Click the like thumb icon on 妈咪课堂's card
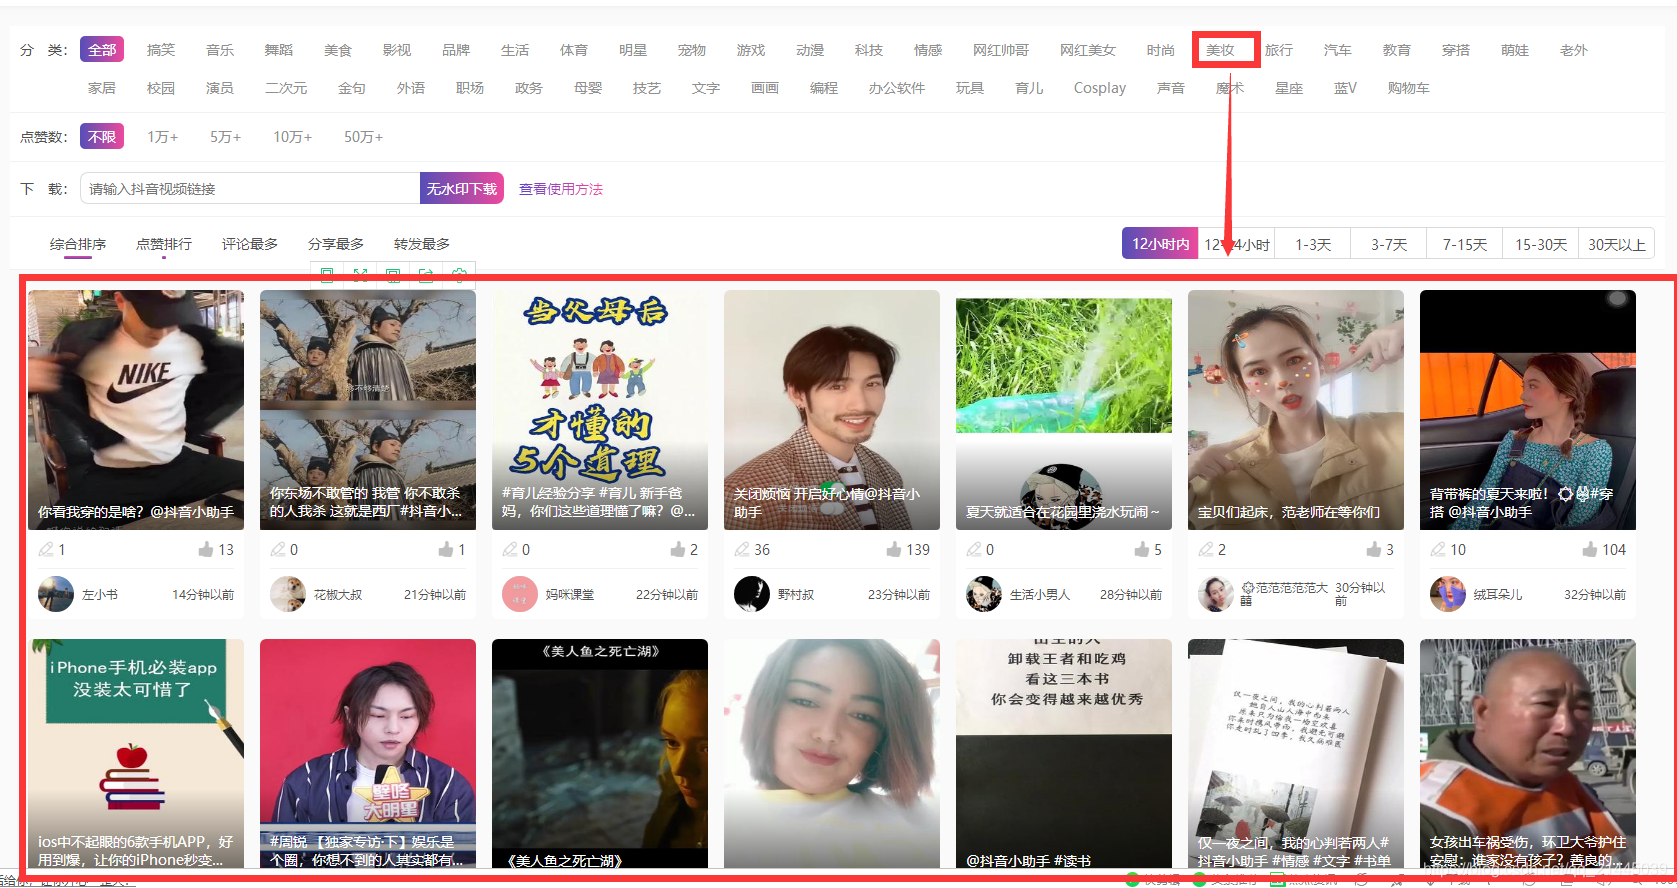 (x=678, y=549)
